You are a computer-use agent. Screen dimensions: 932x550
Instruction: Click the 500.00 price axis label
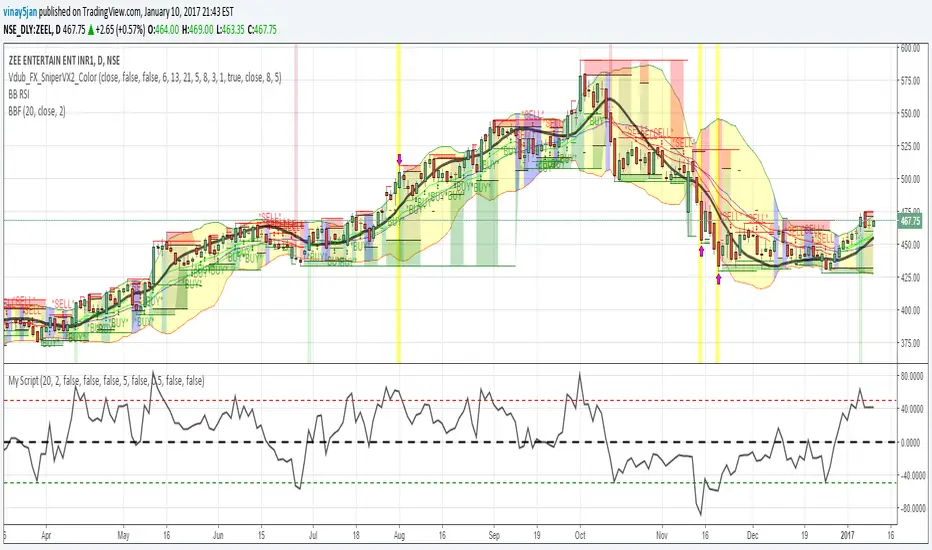[910, 179]
